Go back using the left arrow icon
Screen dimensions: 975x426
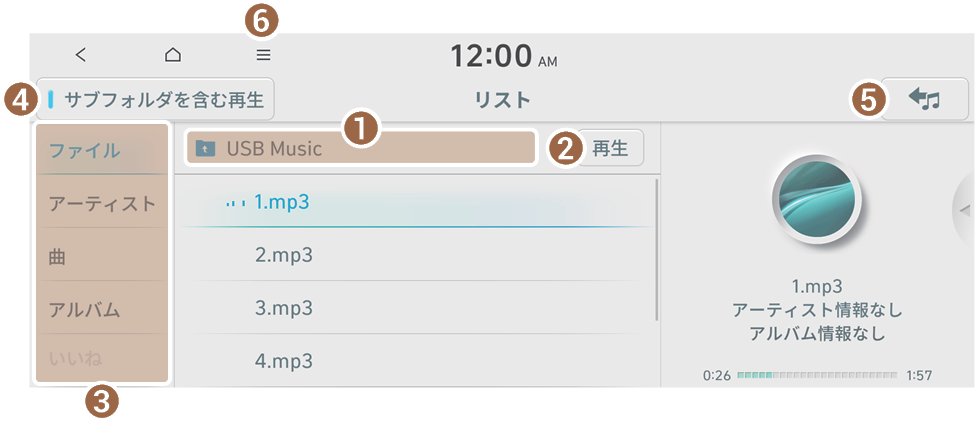coord(81,55)
